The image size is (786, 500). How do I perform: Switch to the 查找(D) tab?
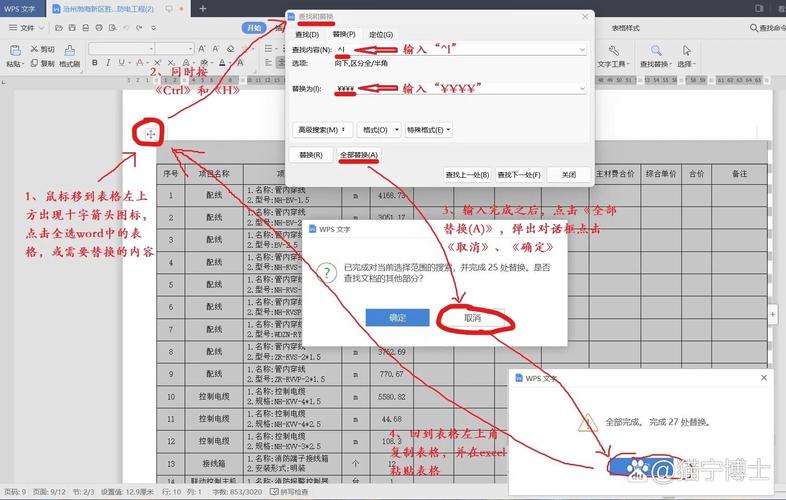pos(307,35)
